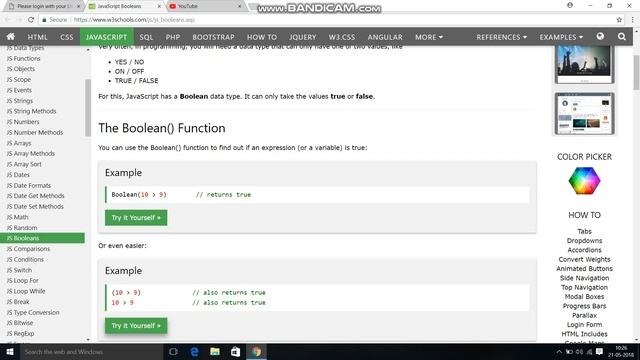640x360 pixels.
Task: Click Try it Yourself for Boolean(10 > 9)
Action: [136, 218]
